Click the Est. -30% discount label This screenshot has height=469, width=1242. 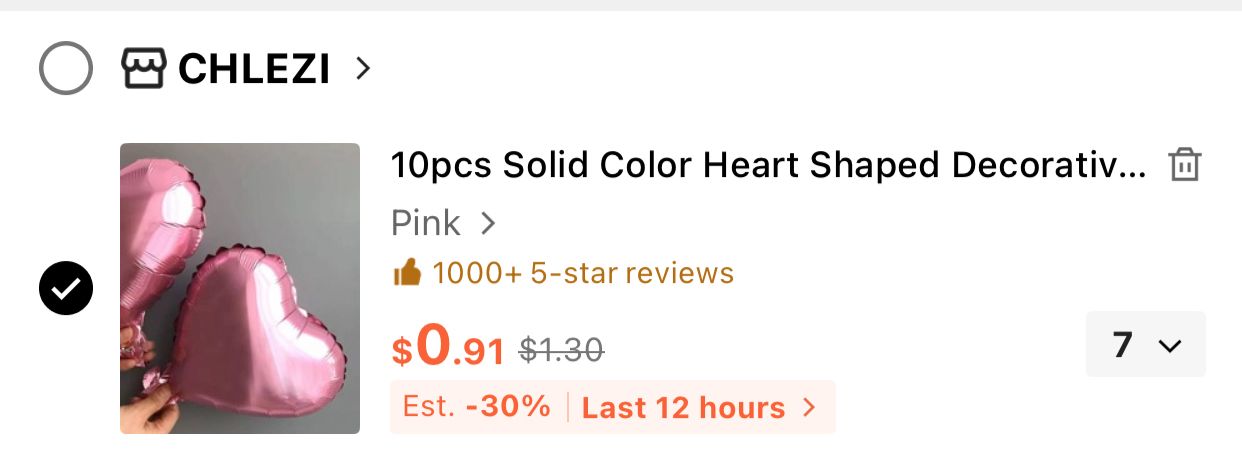pyautogui.click(x=477, y=407)
